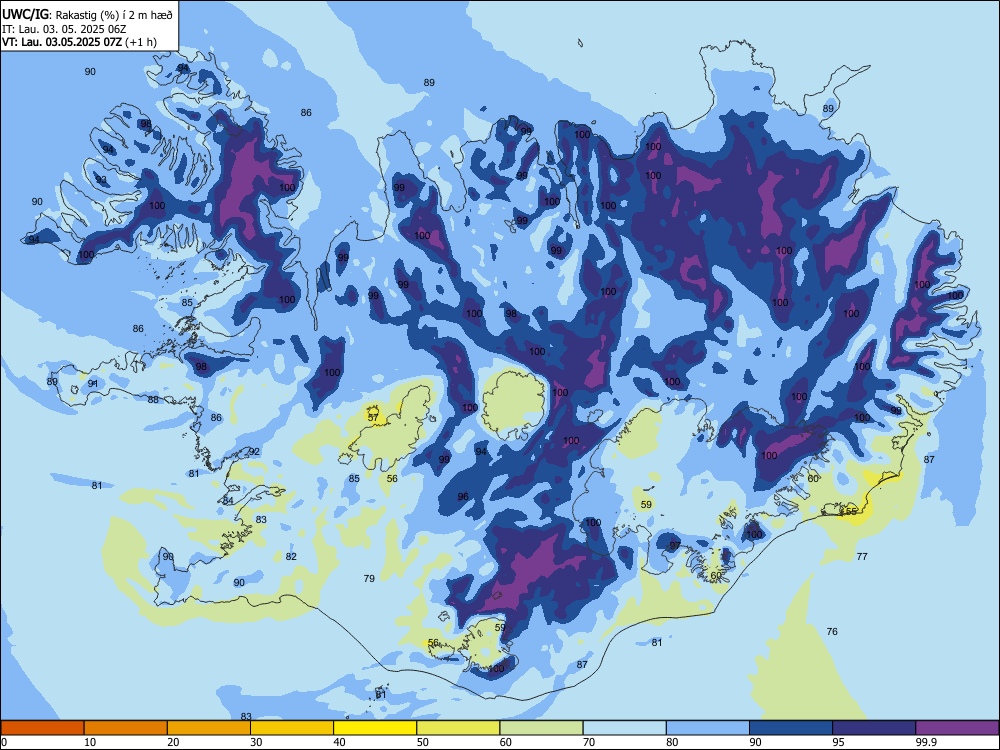This screenshot has height=750, width=1000.
Task: Click the dark navy 95–99.9 legend swatch
Action: pyautogui.click(x=874, y=728)
